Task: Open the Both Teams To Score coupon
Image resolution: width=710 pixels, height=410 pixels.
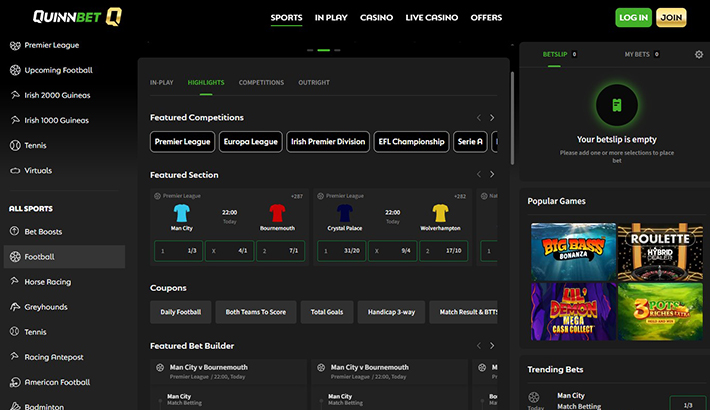Action: [256, 312]
